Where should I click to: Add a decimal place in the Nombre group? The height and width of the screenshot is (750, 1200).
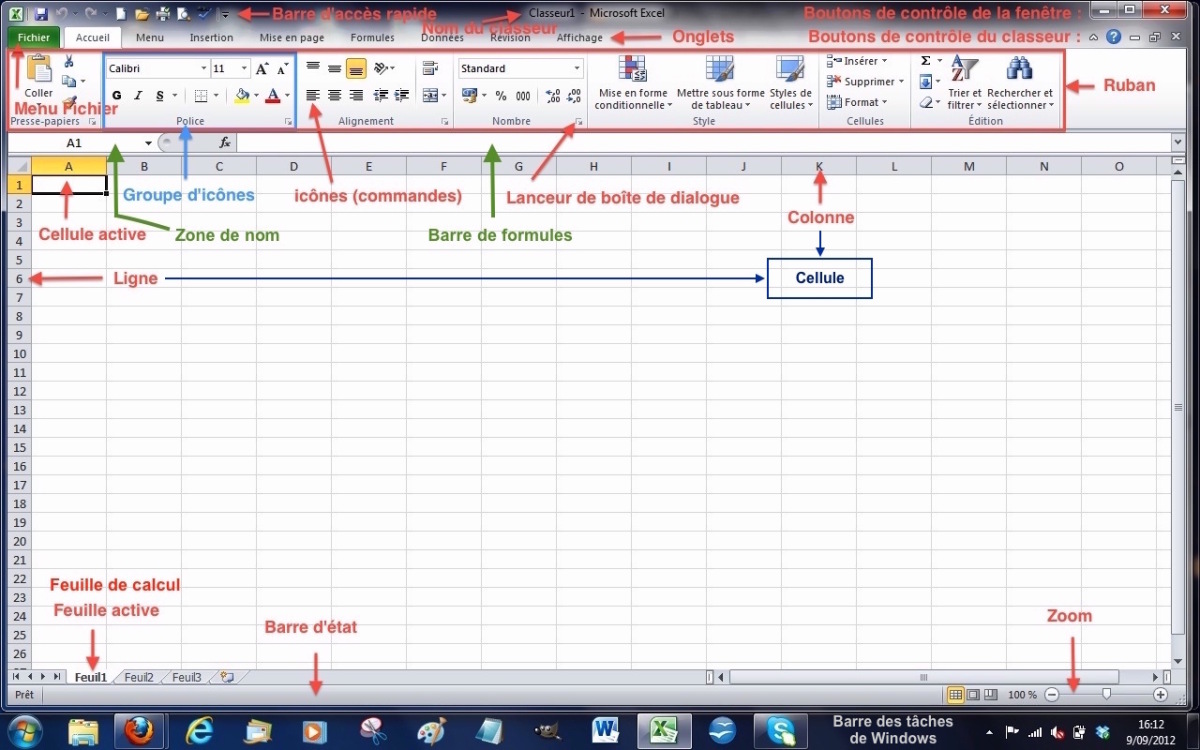(553, 96)
